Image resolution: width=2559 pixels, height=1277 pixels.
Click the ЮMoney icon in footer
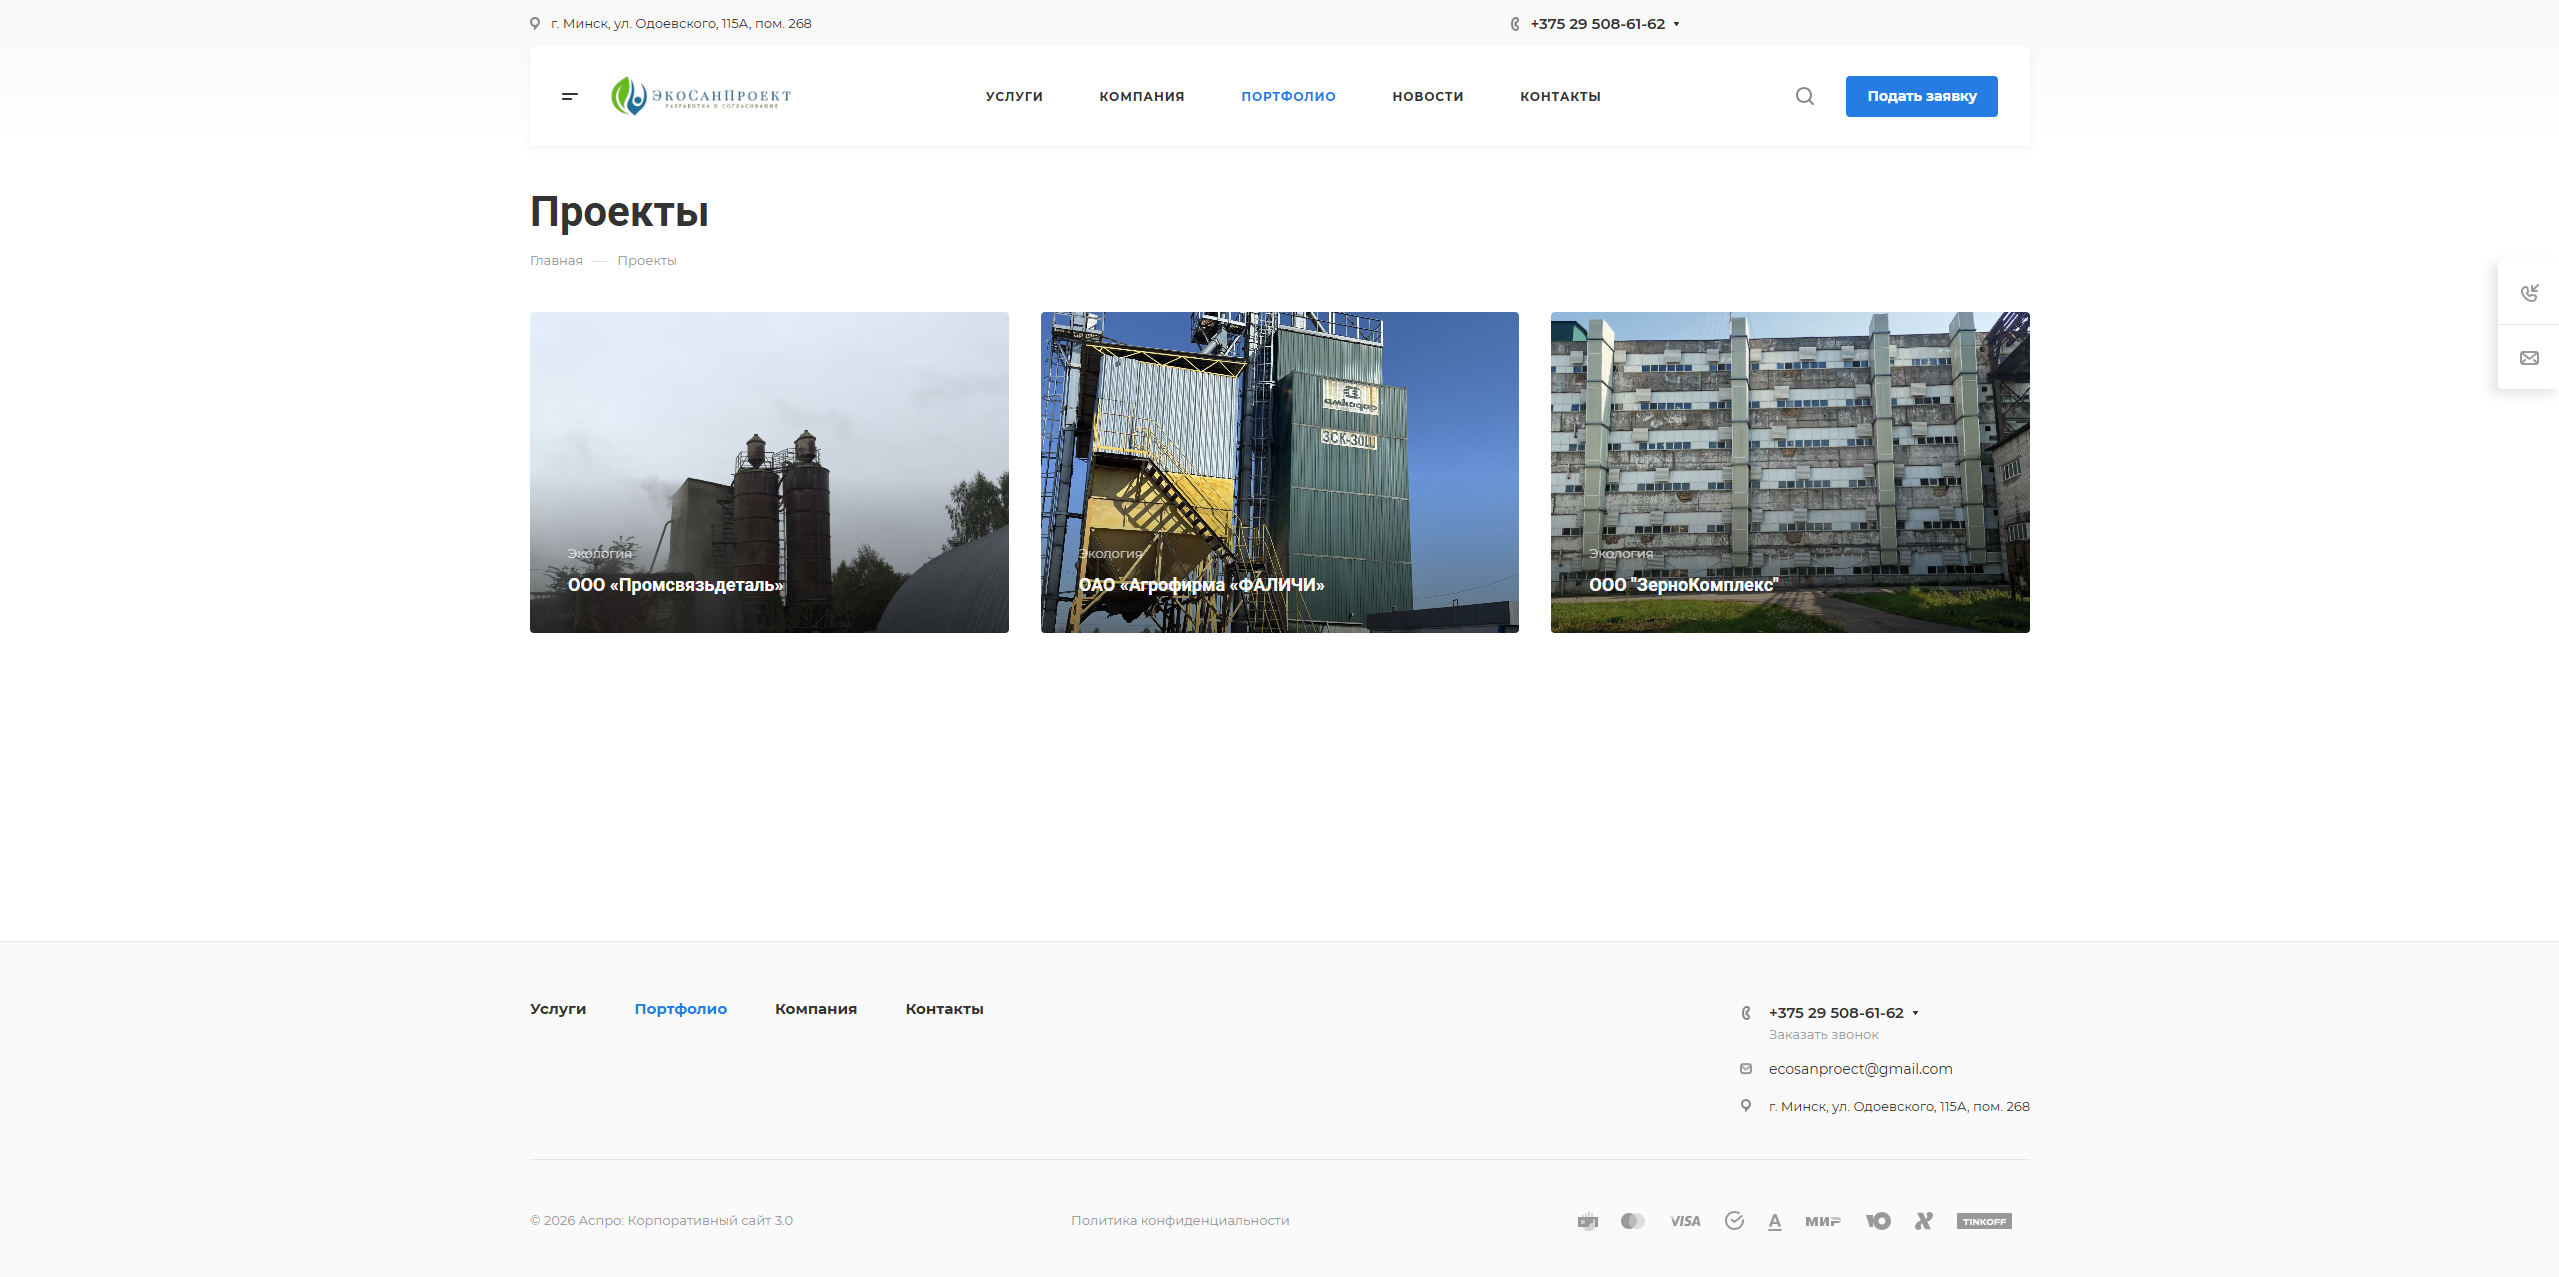1878,1220
